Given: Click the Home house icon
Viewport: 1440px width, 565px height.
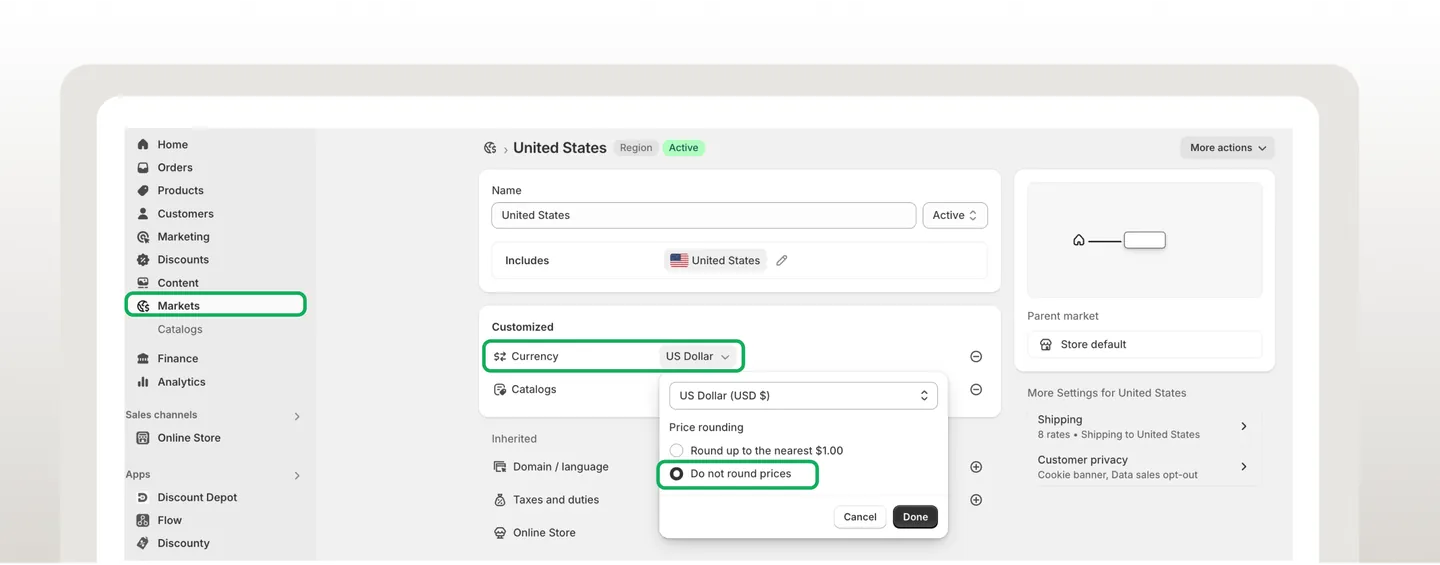Looking at the screenshot, I should (x=143, y=145).
